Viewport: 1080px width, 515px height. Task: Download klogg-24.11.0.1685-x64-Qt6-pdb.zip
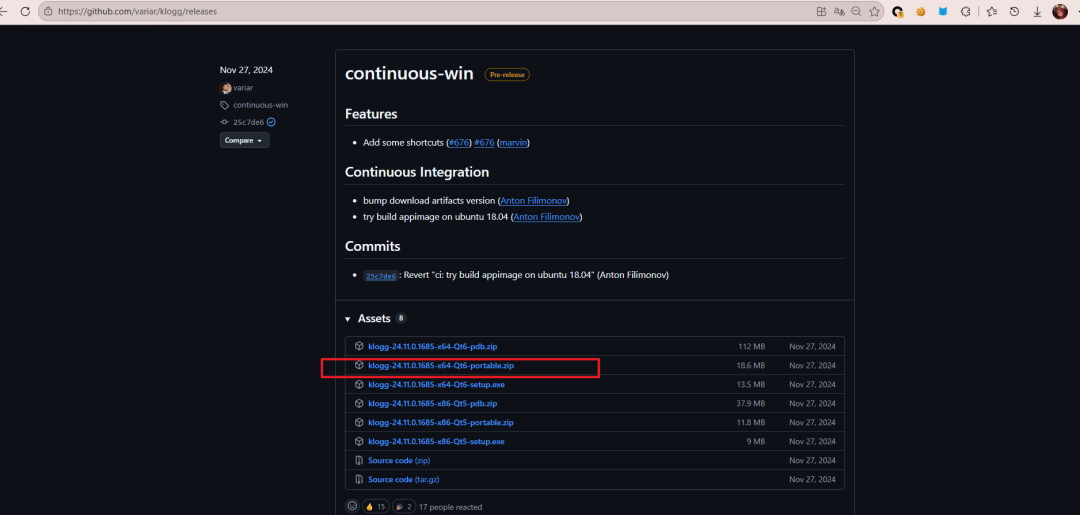[433, 346]
